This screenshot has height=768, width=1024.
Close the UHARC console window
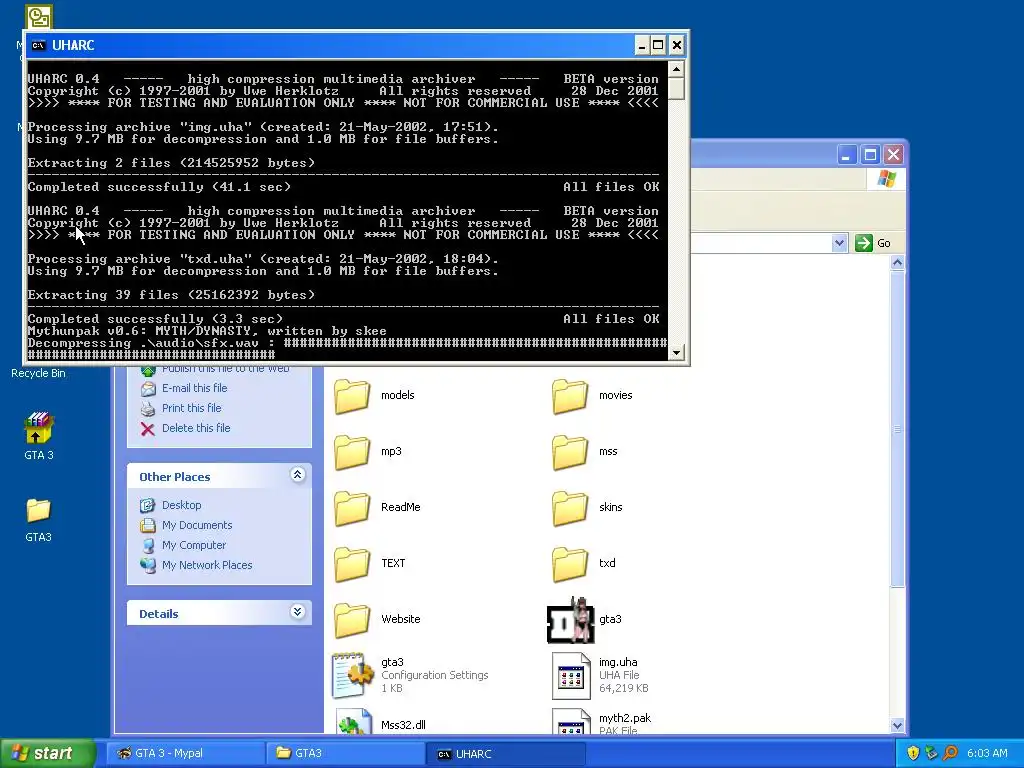click(677, 45)
